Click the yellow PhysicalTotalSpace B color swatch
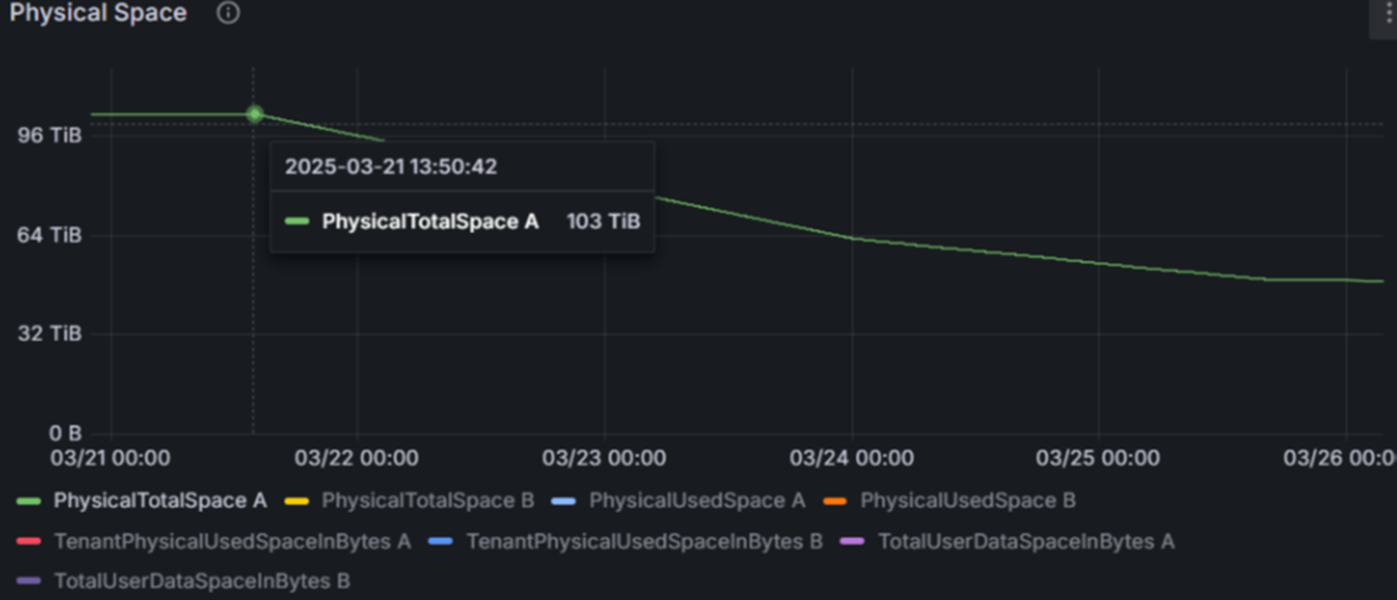 297,501
